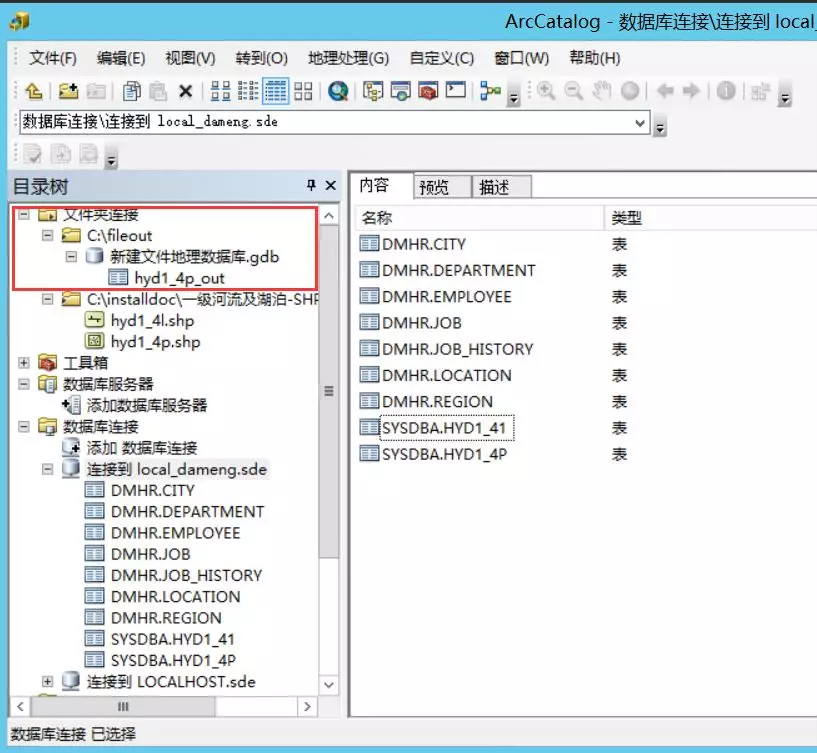Toggle Catalog Tree window icon
Screen dimensions: 817x753
click(x=373, y=91)
